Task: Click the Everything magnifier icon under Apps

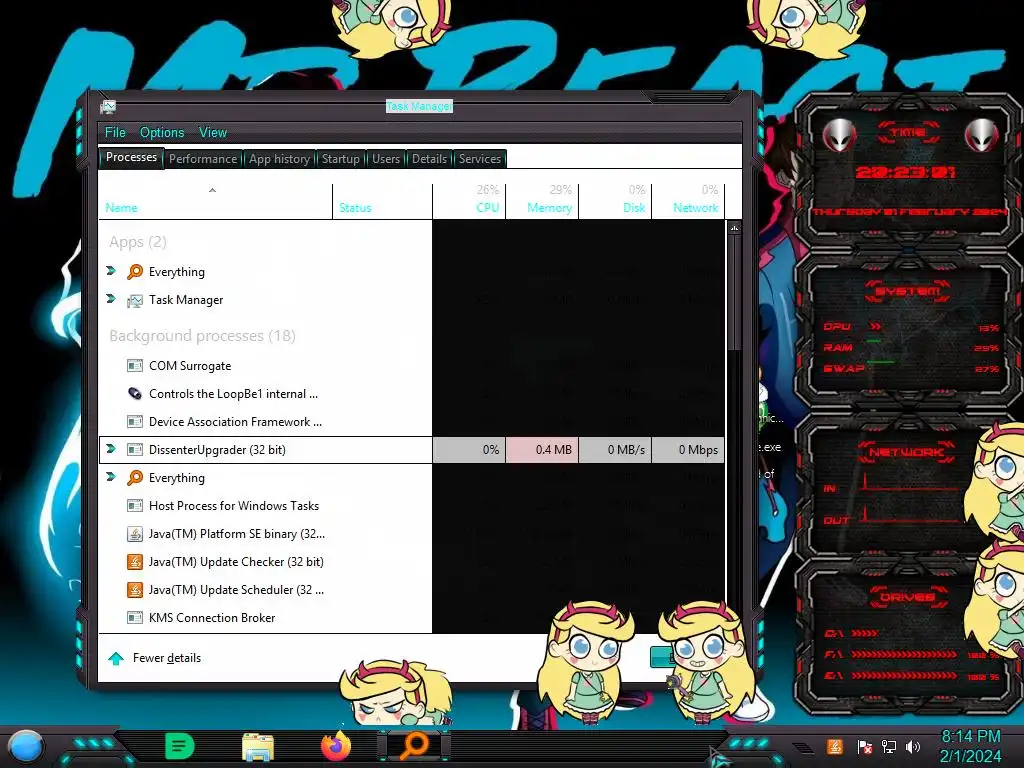Action: pyautogui.click(x=135, y=272)
